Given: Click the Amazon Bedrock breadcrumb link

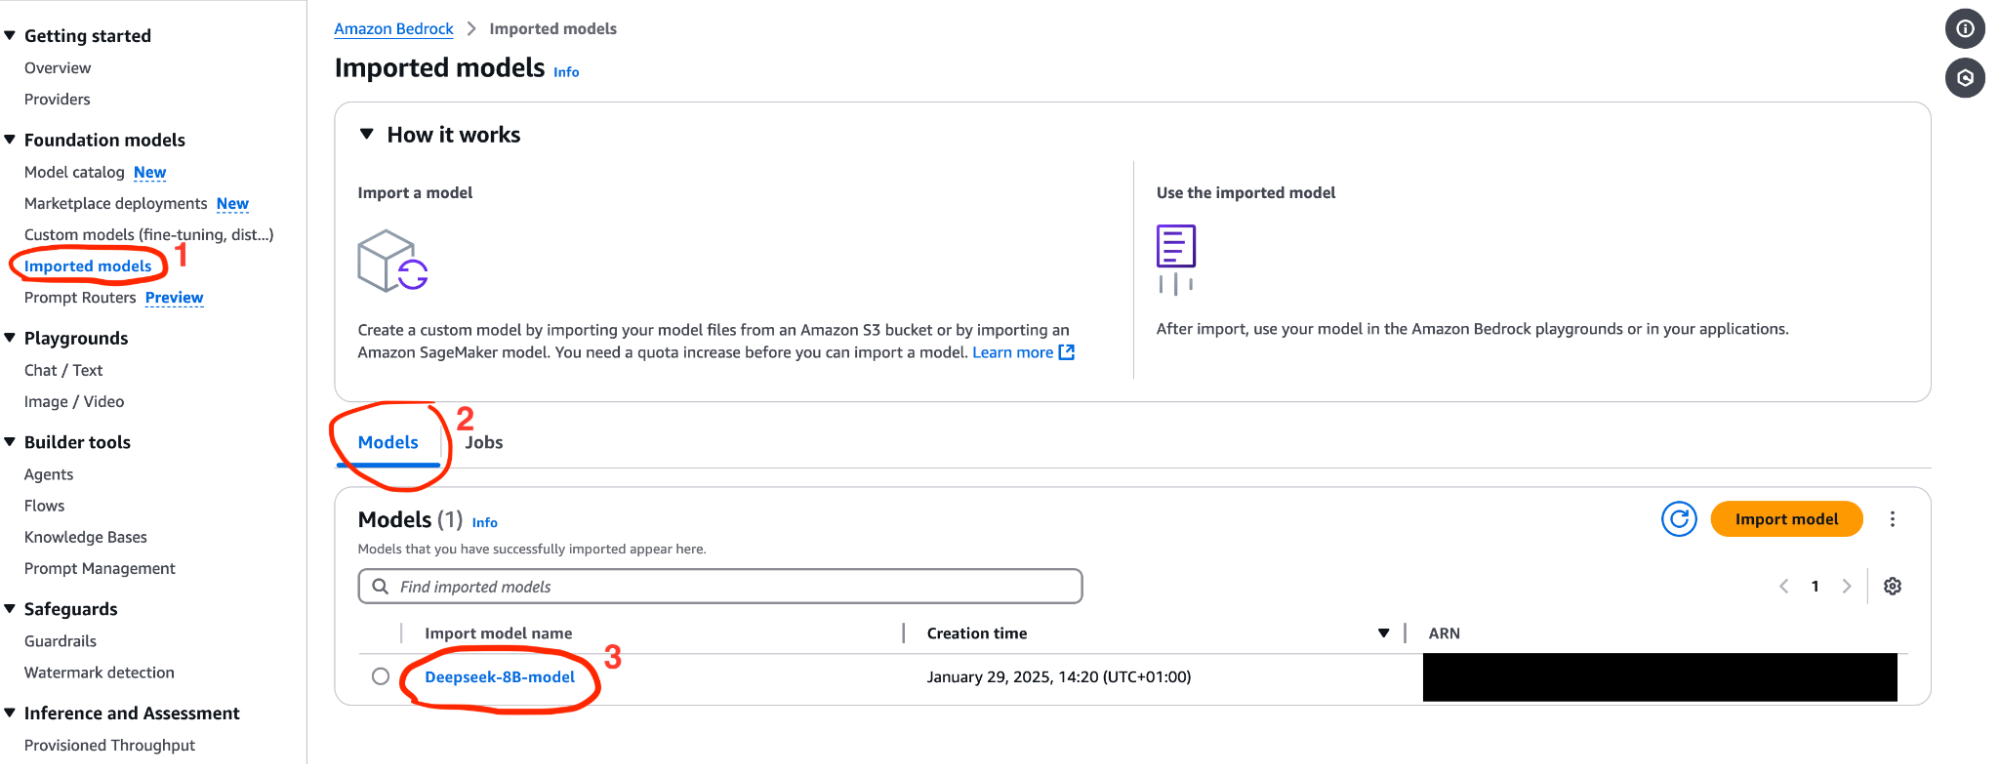Looking at the screenshot, I should 393,29.
